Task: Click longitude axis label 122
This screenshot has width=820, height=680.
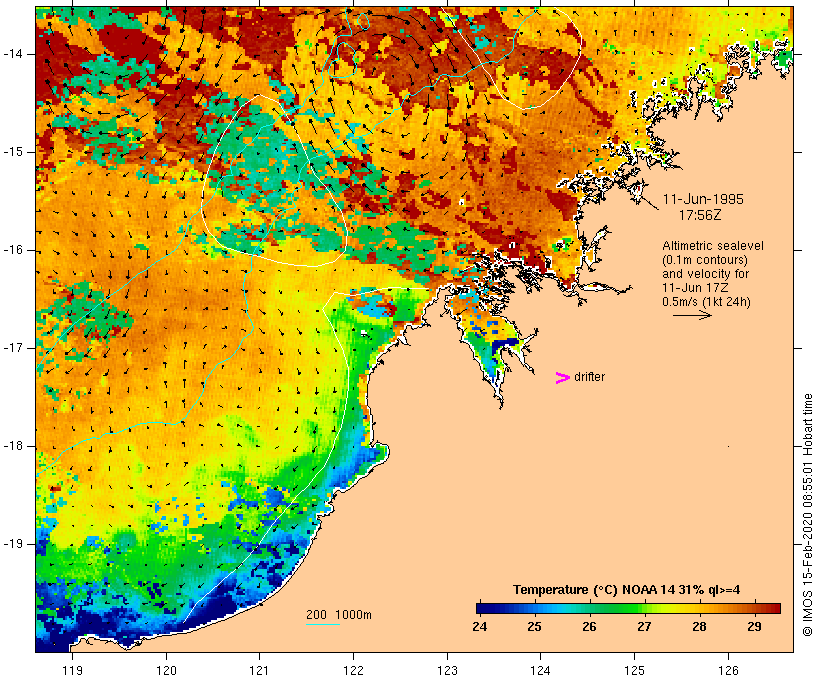Action: click(353, 670)
